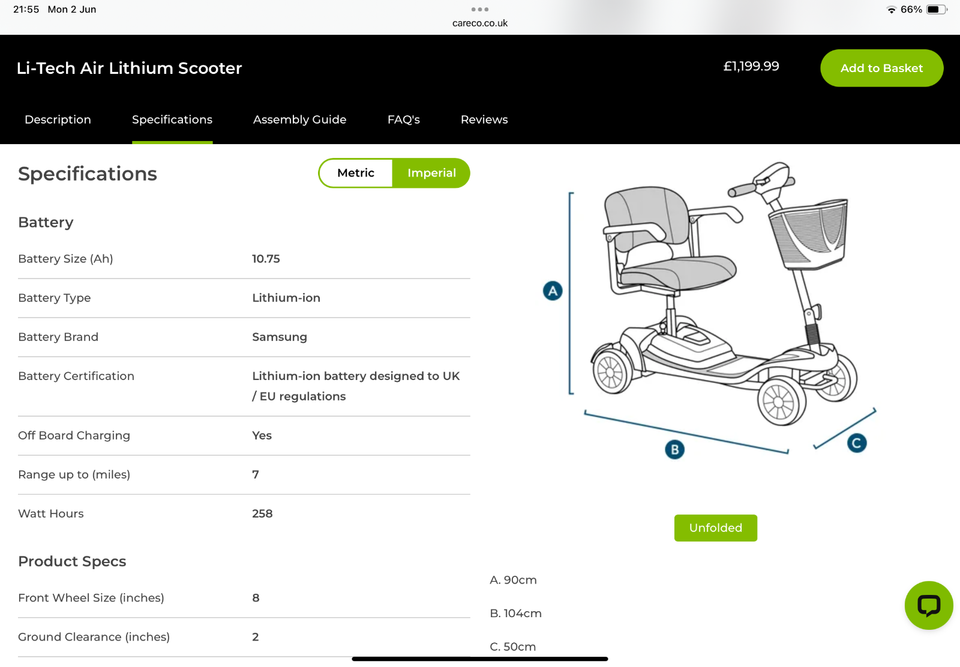This screenshot has height=667, width=960.
Task: Select dimension marker C on the scooter diagram
Action: click(x=855, y=441)
